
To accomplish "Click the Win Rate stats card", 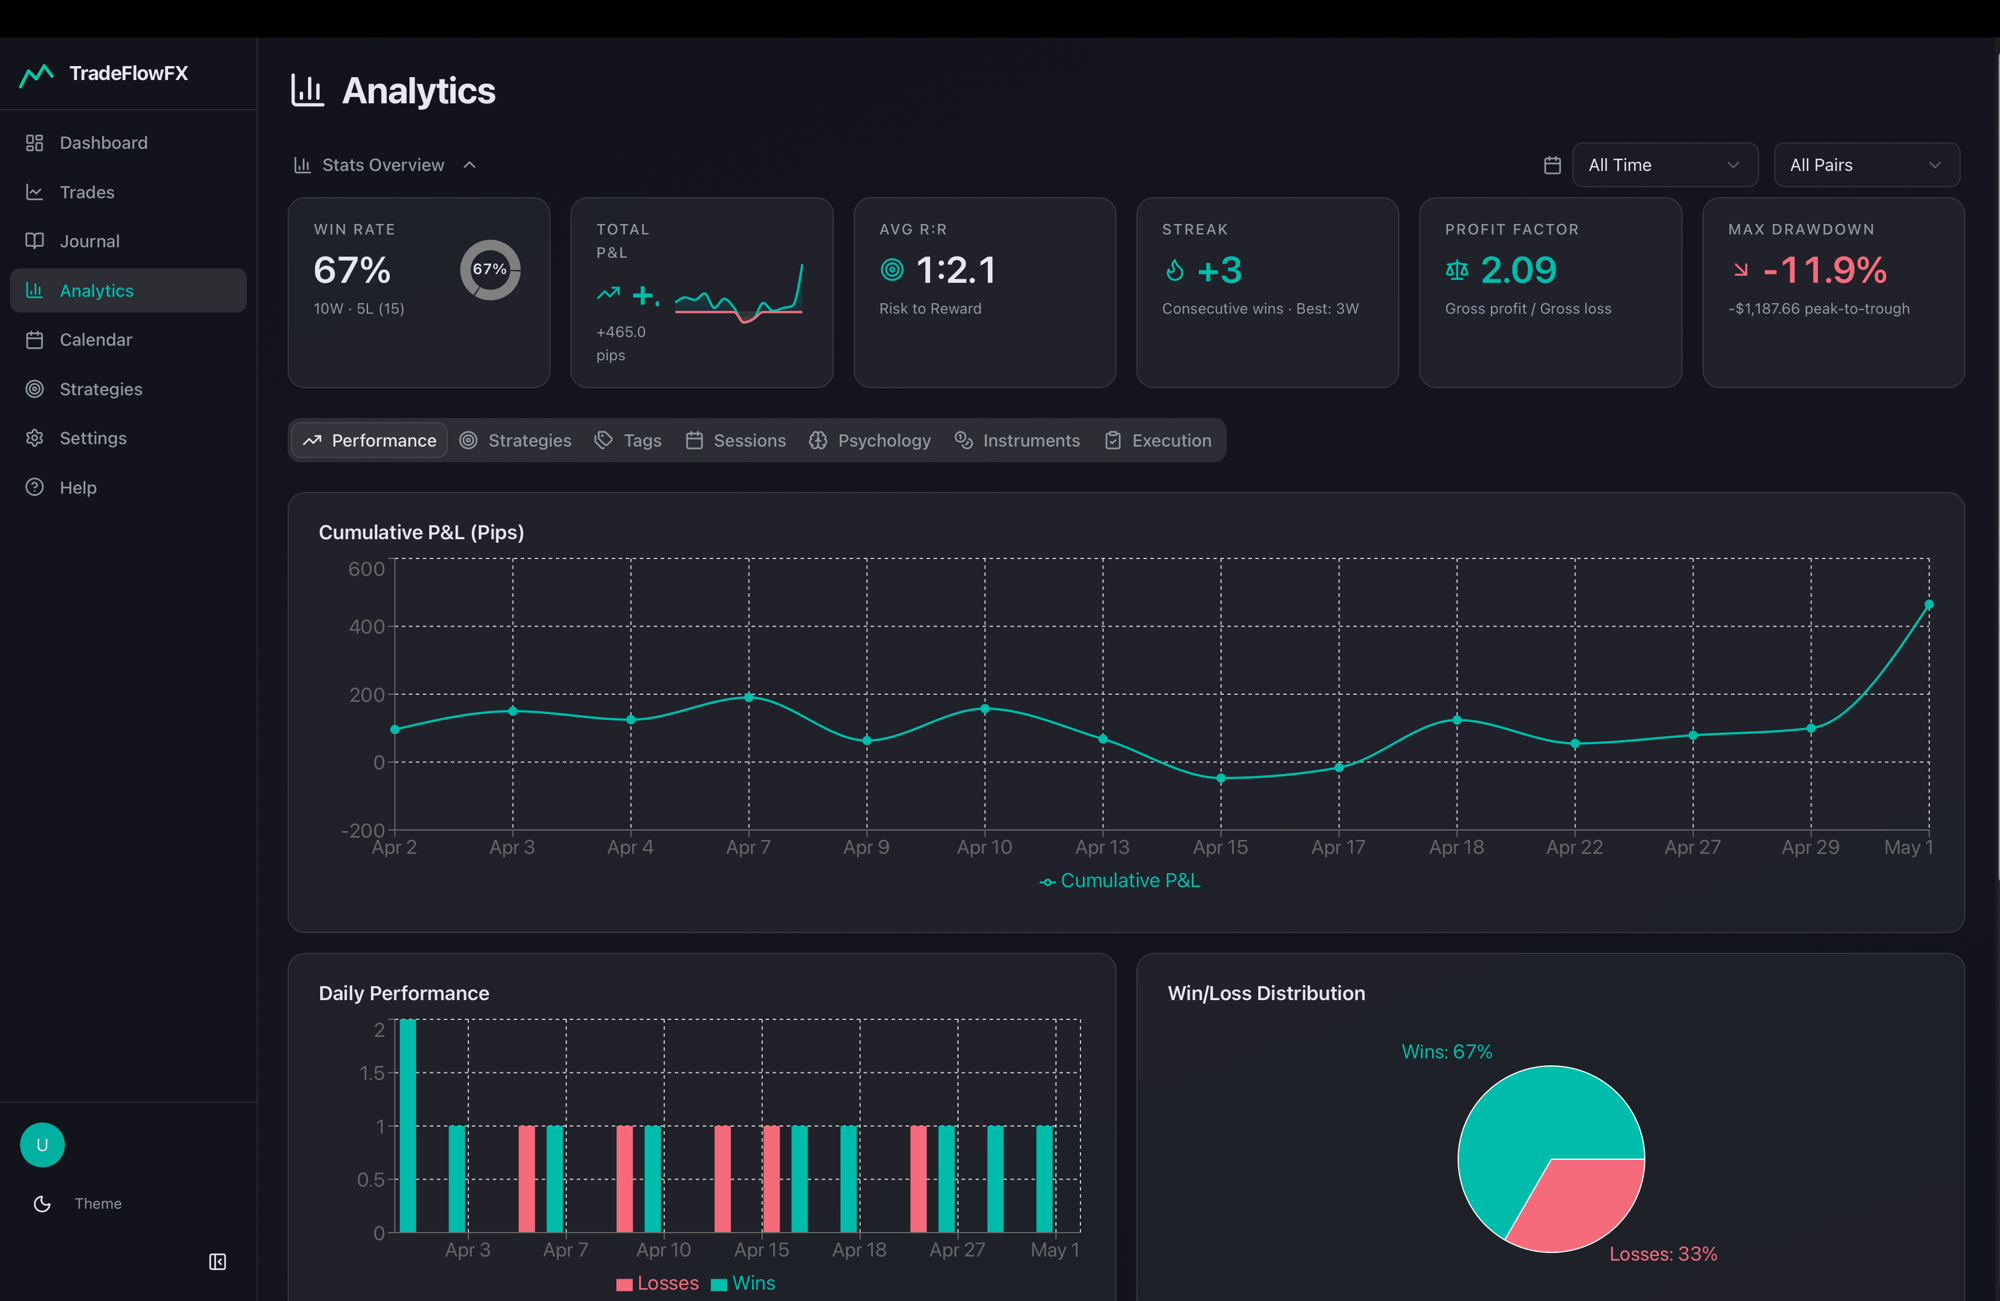I will pos(419,292).
